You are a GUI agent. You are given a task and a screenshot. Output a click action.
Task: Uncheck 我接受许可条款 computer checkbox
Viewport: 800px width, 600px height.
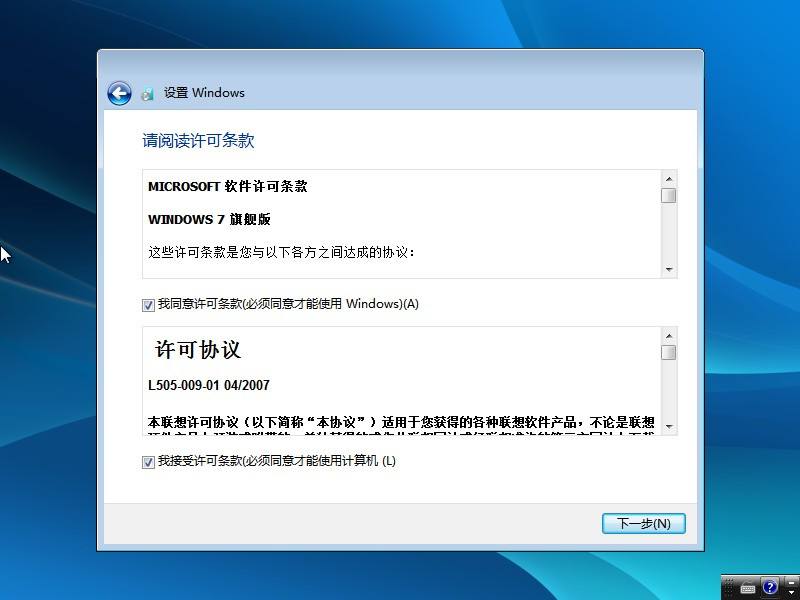pos(148,462)
